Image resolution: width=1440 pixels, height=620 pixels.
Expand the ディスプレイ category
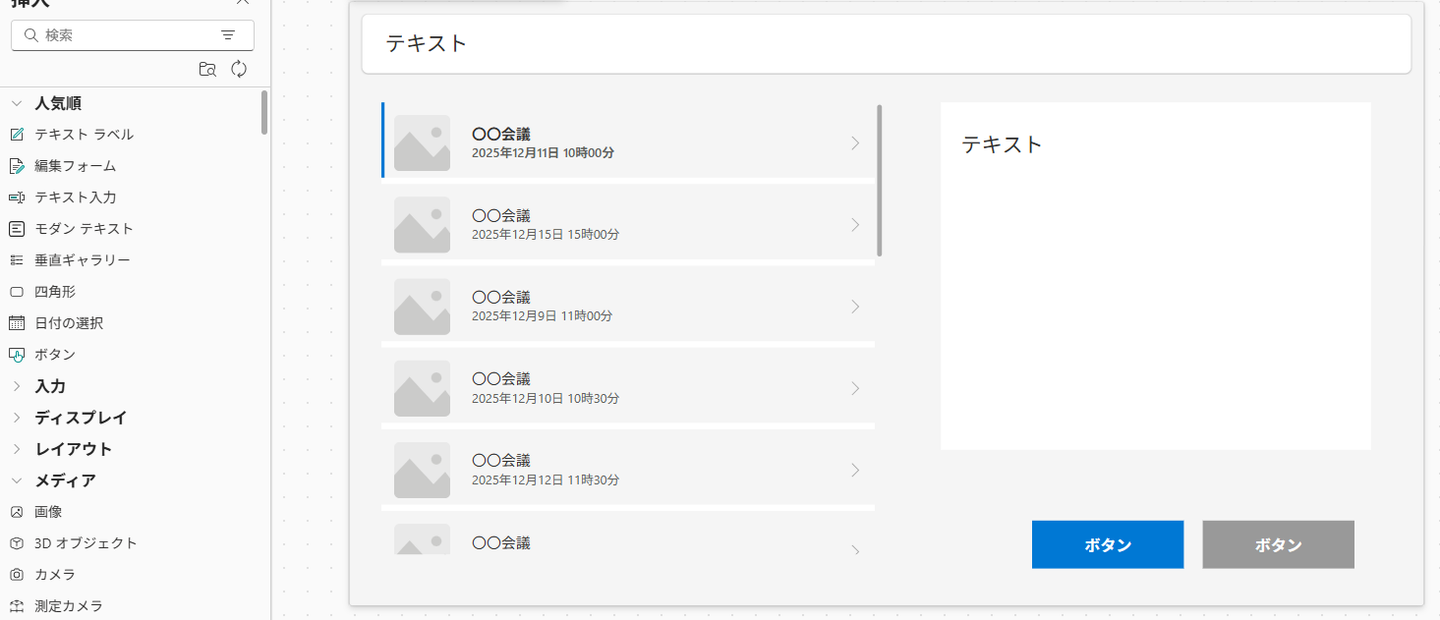pyautogui.click(x=17, y=417)
